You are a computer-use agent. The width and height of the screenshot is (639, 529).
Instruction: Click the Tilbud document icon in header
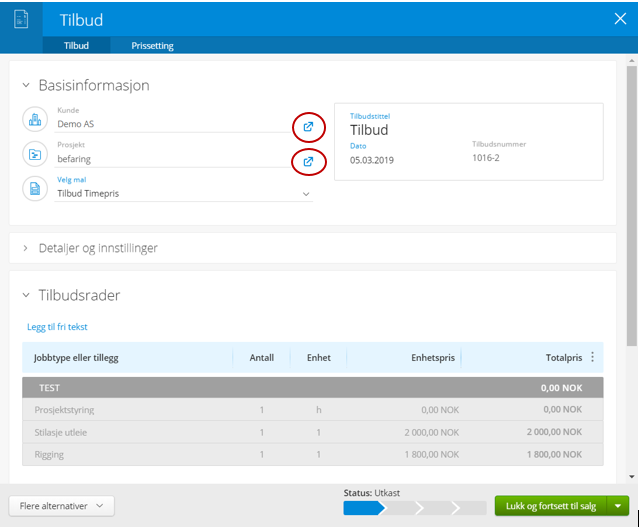point(21,19)
